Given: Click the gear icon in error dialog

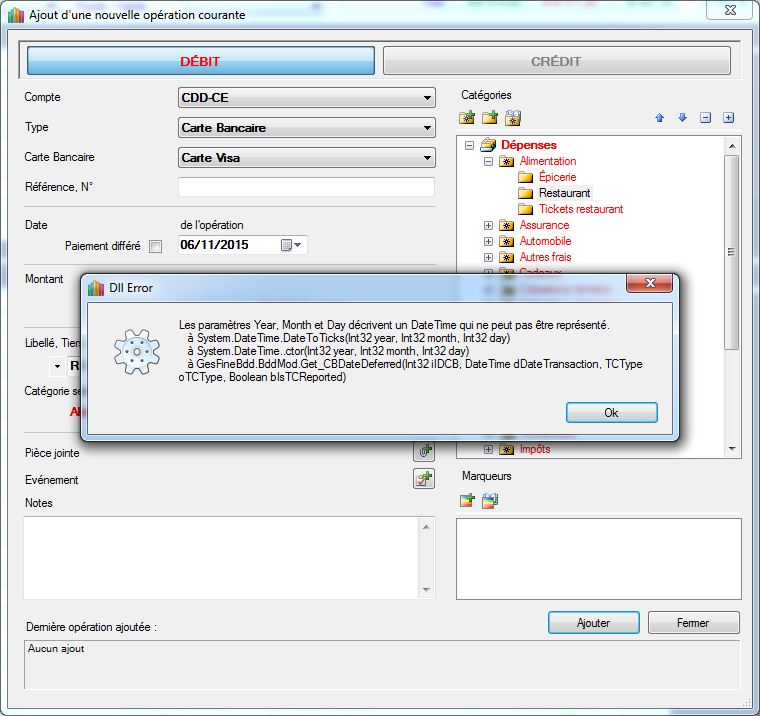Looking at the screenshot, I should click(x=137, y=351).
